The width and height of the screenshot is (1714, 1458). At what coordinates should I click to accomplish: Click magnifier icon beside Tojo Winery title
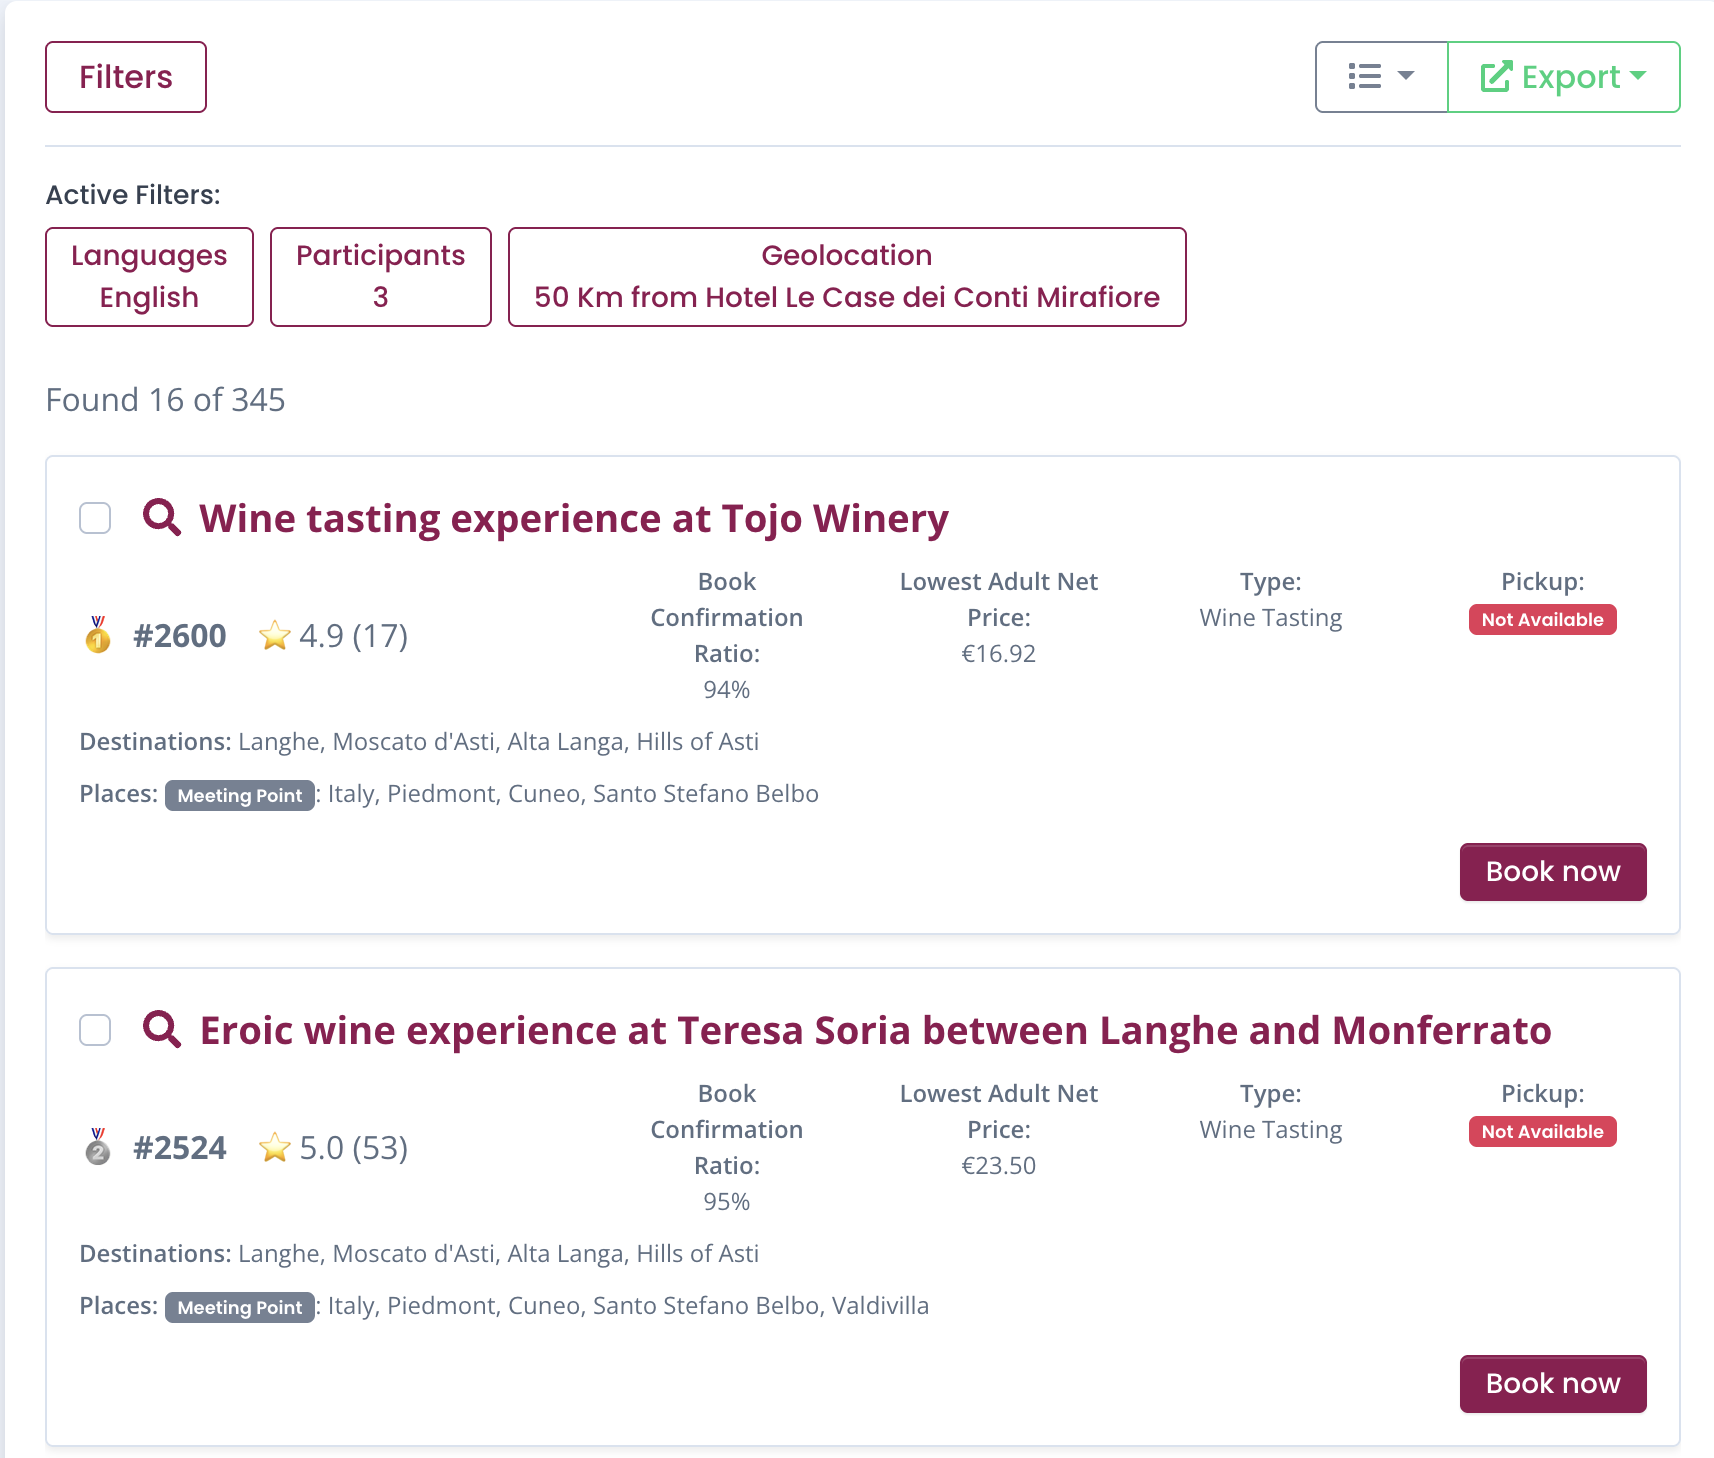[x=161, y=518]
